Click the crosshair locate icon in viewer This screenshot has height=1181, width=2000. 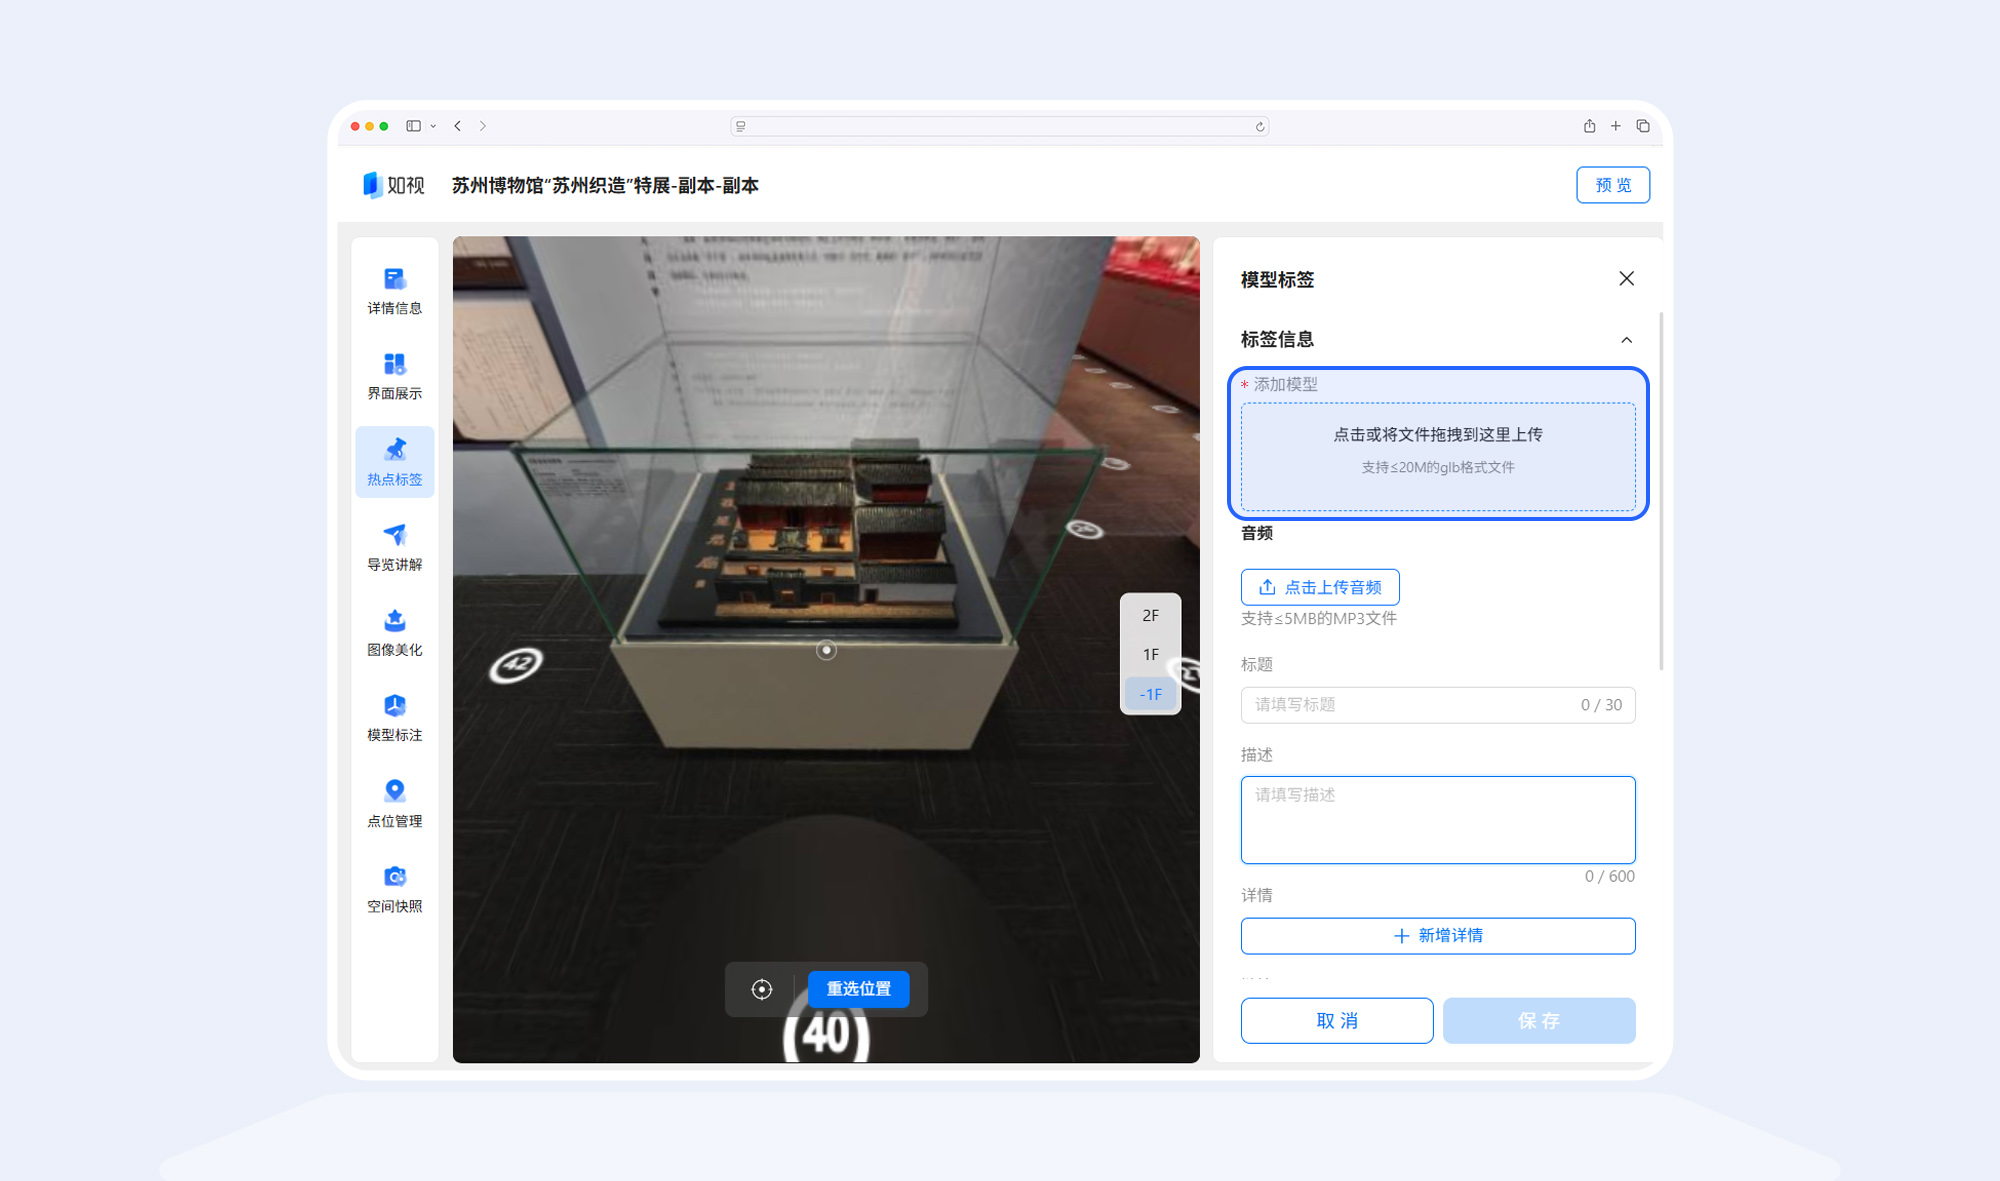click(x=762, y=989)
